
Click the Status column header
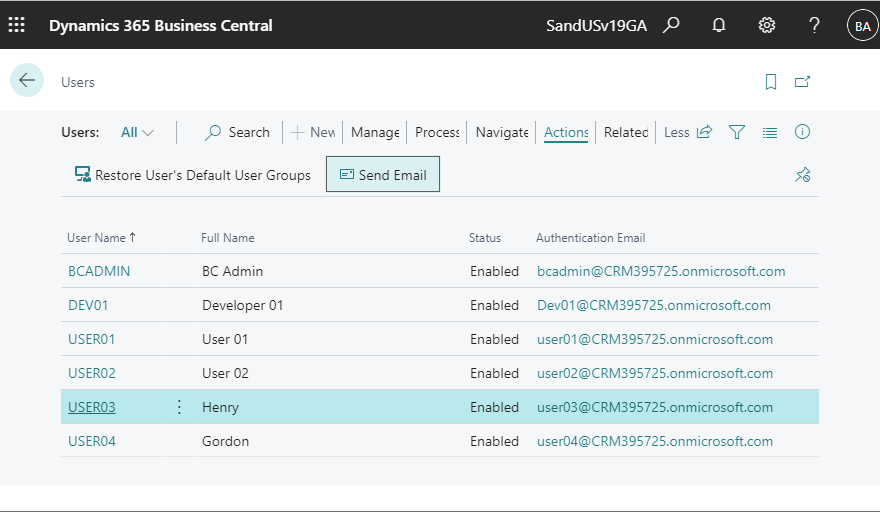pyautogui.click(x=485, y=238)
